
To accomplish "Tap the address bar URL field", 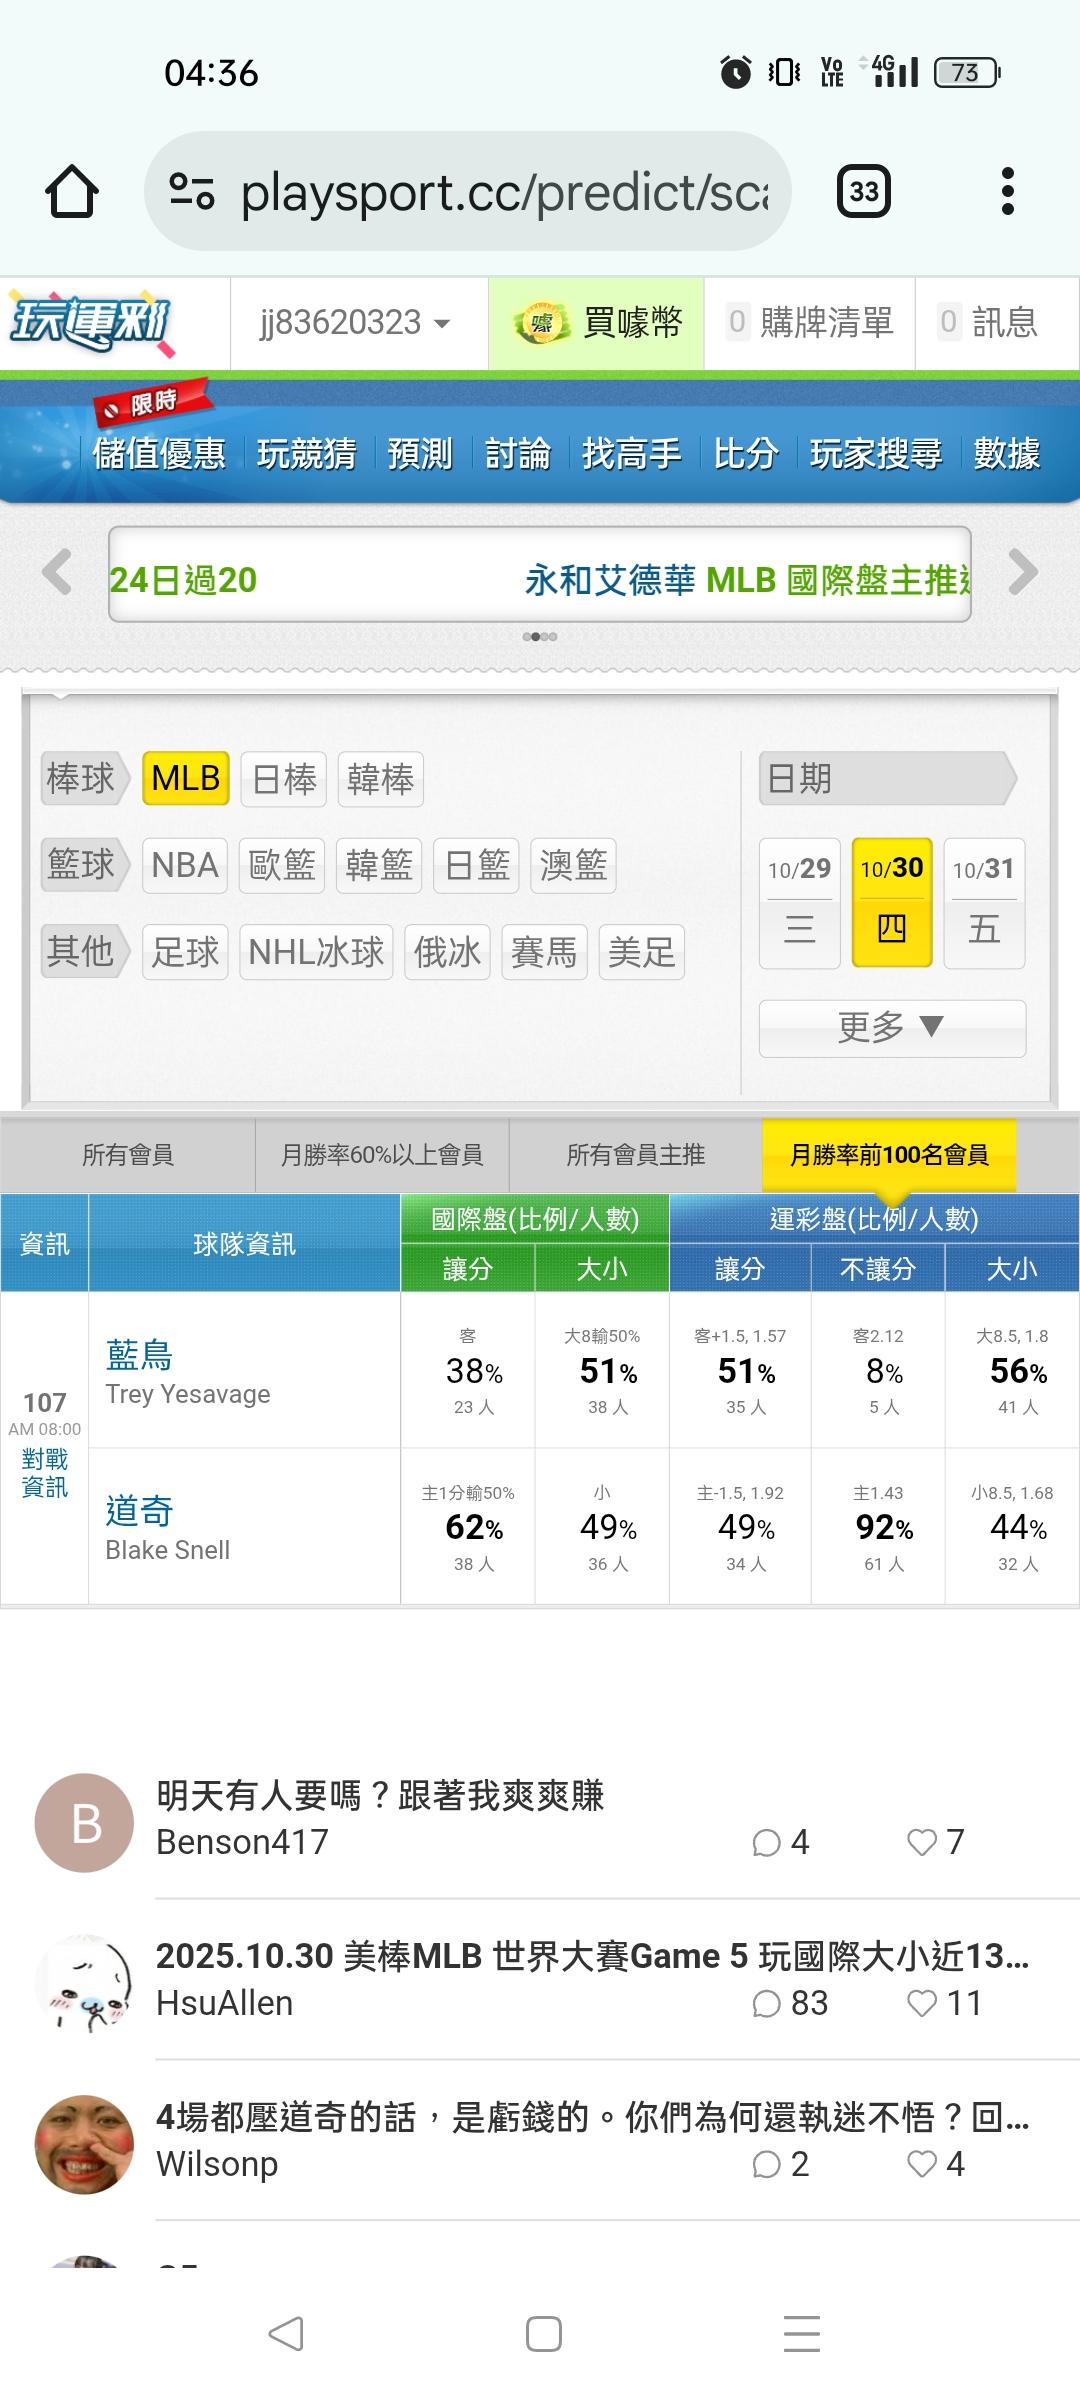I will [x=505, y=191].
